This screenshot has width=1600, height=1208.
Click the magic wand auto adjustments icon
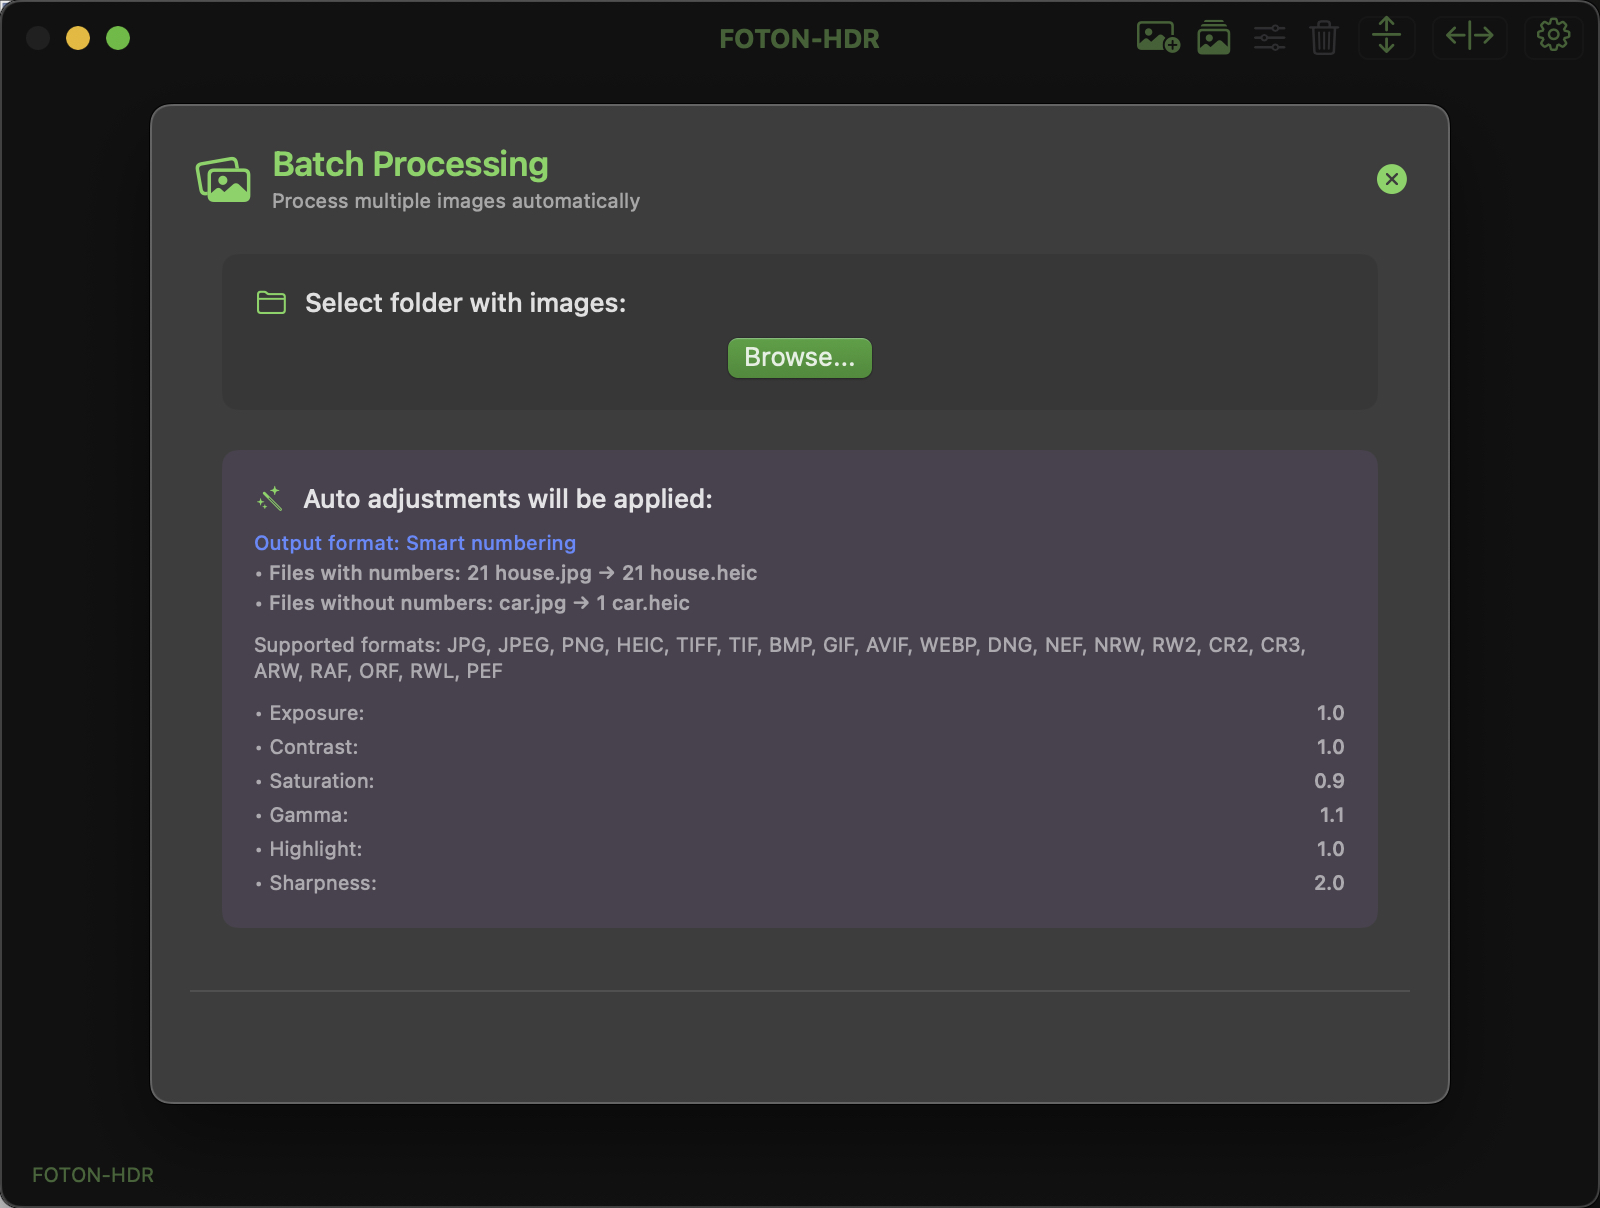[x=270, y=498]
